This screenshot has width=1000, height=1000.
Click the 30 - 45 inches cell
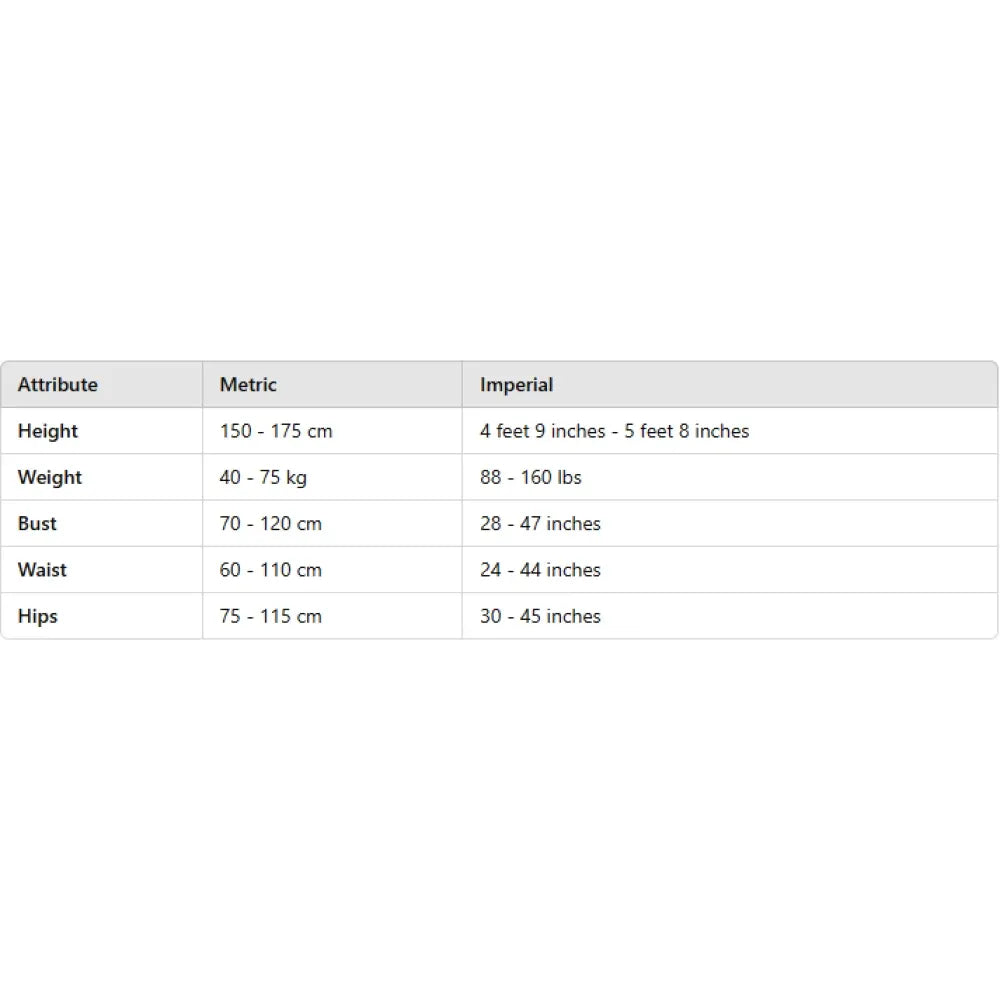click(x=540, y=616)
